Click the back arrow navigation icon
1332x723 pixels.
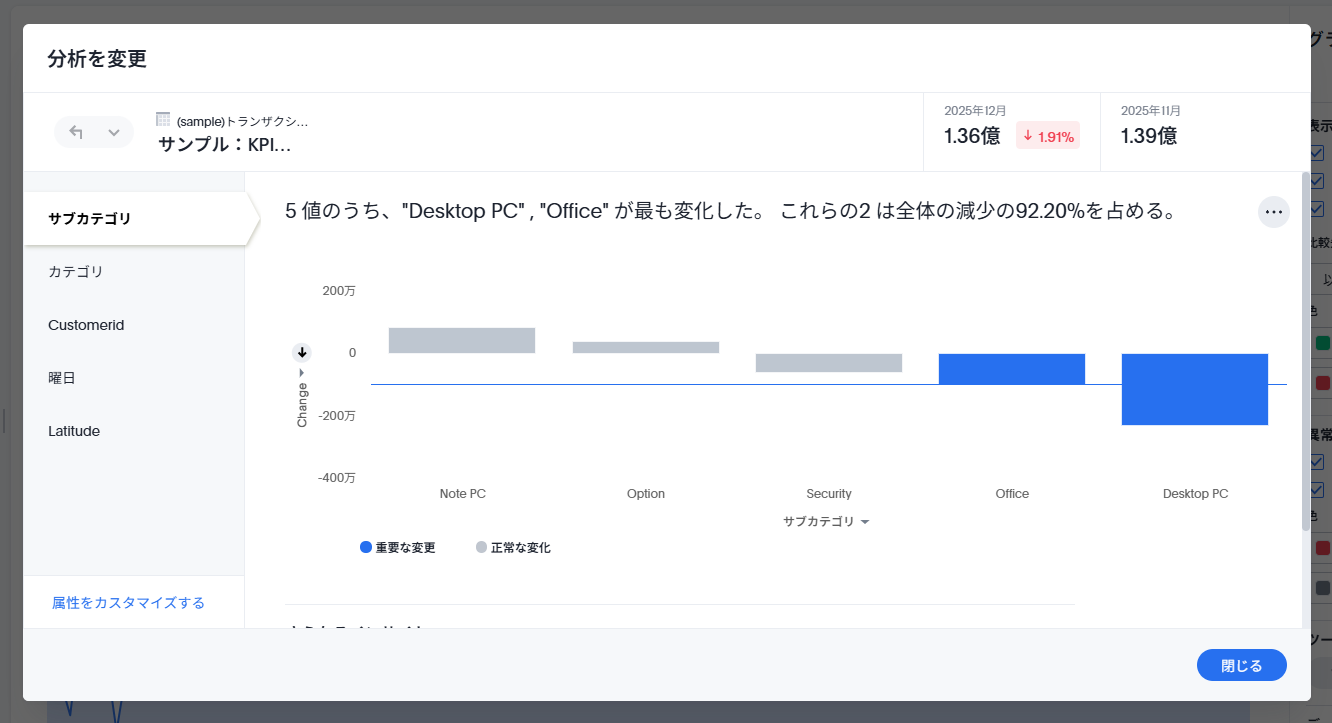pyautogui.click(x=76, y=132)
